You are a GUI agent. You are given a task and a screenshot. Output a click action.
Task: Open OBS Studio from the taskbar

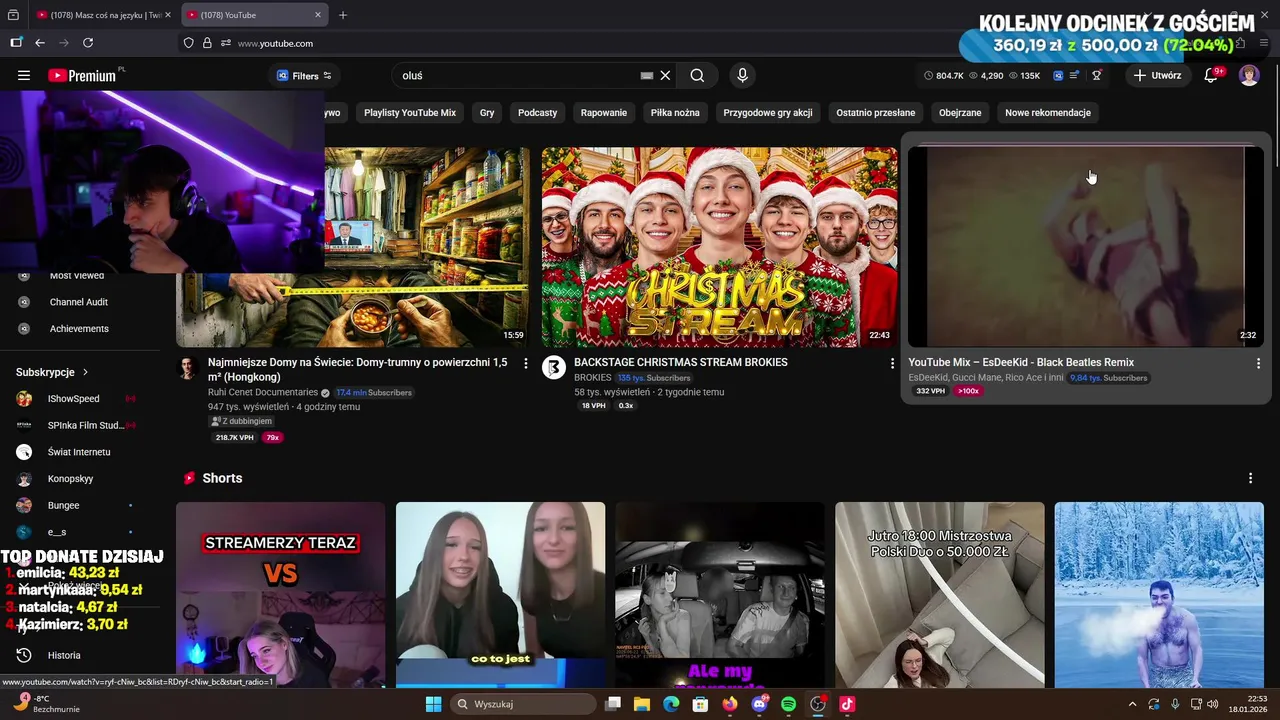pyautogui.click(x=818, y=704)
